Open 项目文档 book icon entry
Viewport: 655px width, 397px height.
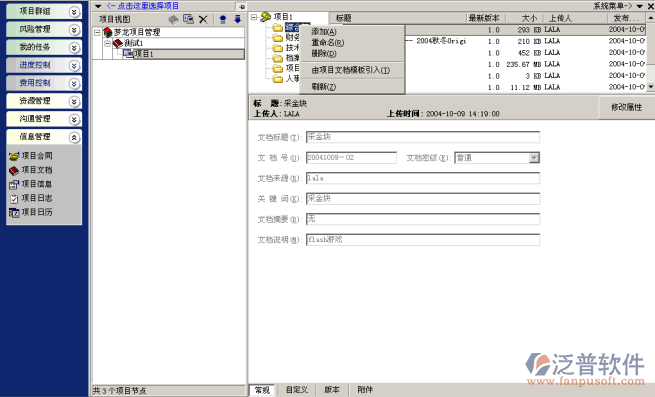(31, 170)
